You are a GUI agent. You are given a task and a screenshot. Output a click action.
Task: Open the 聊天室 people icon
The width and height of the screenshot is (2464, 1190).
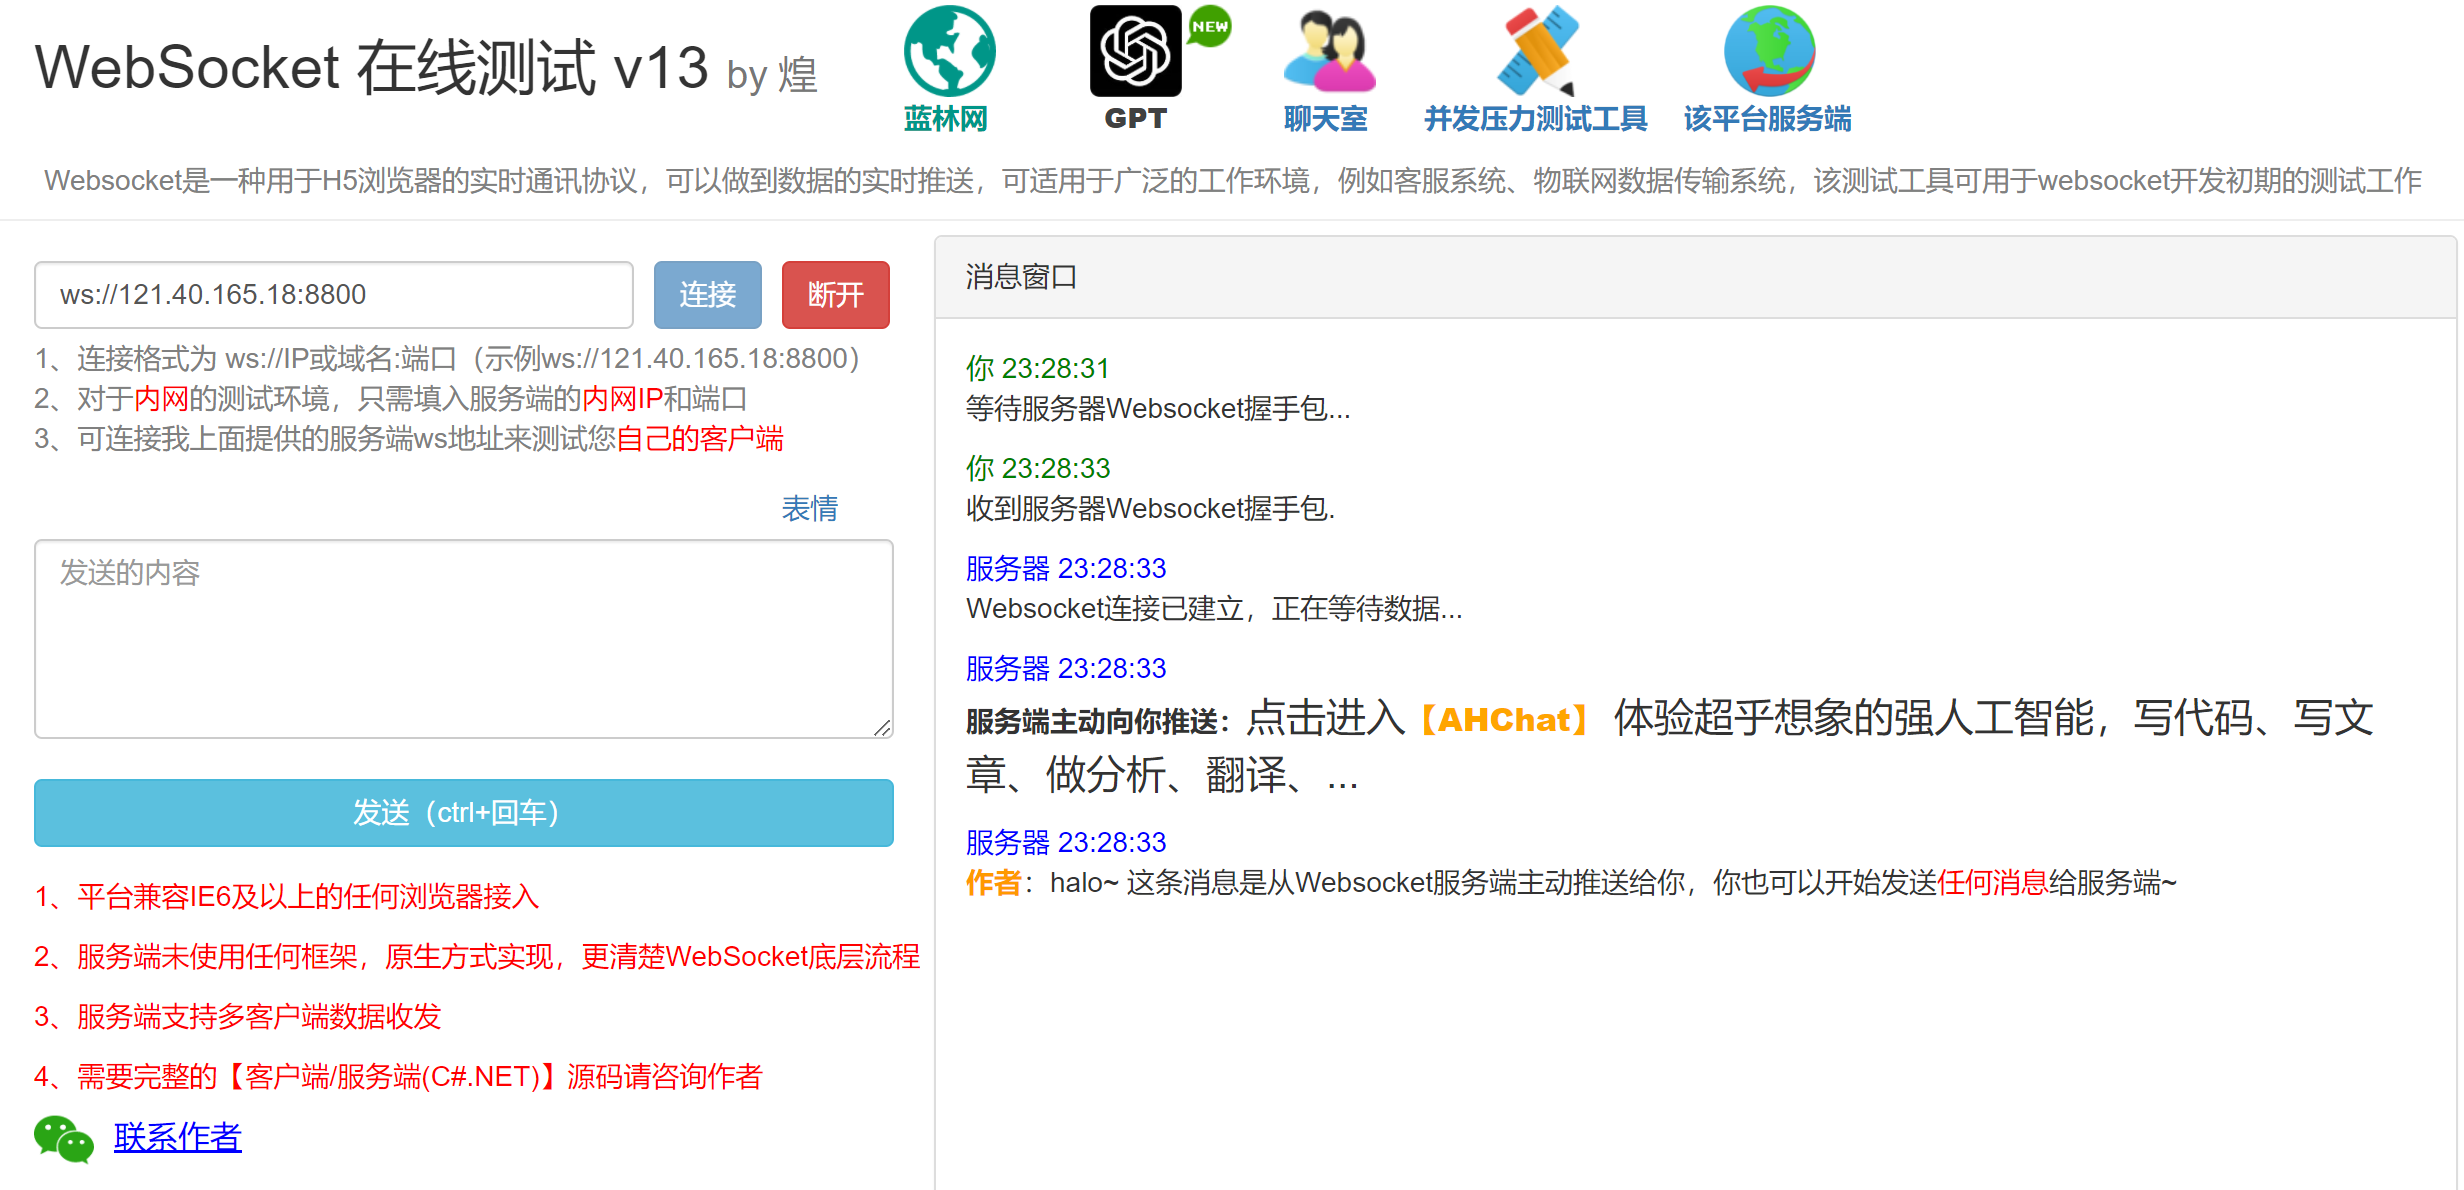pos(1329,52)
